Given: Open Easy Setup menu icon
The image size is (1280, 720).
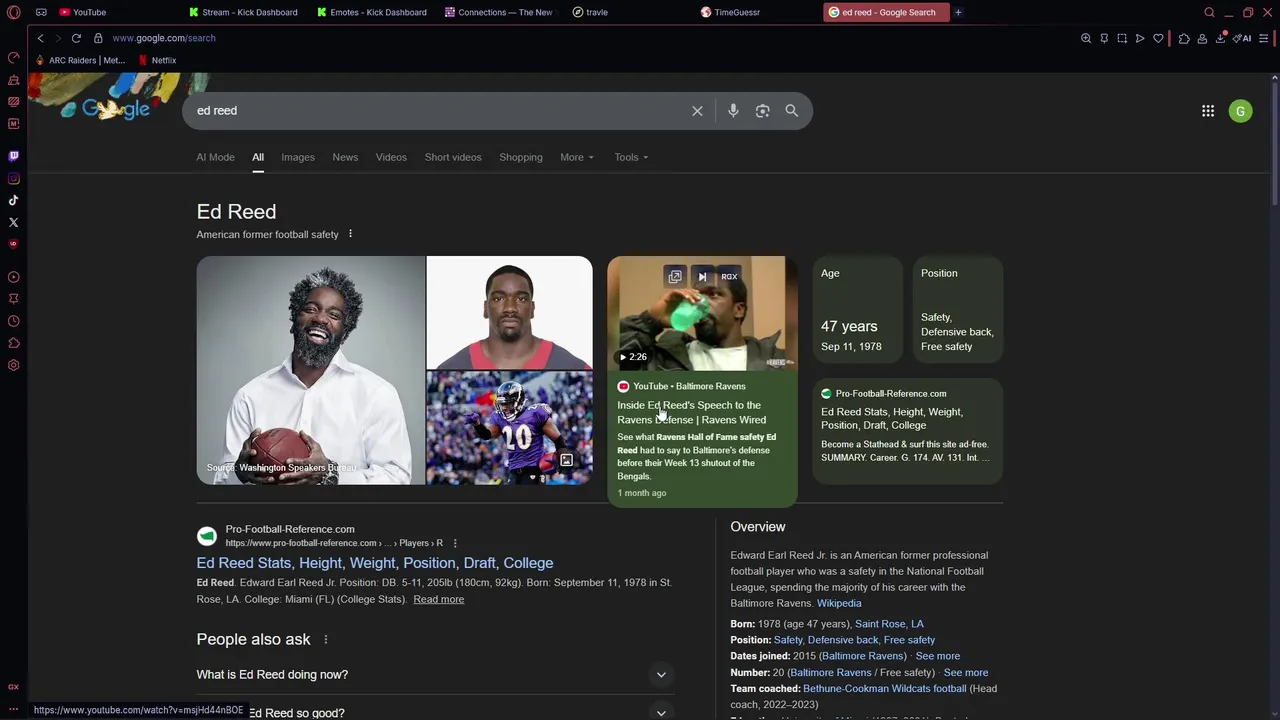Looking at the screenshot, I should coord(1264,38).
